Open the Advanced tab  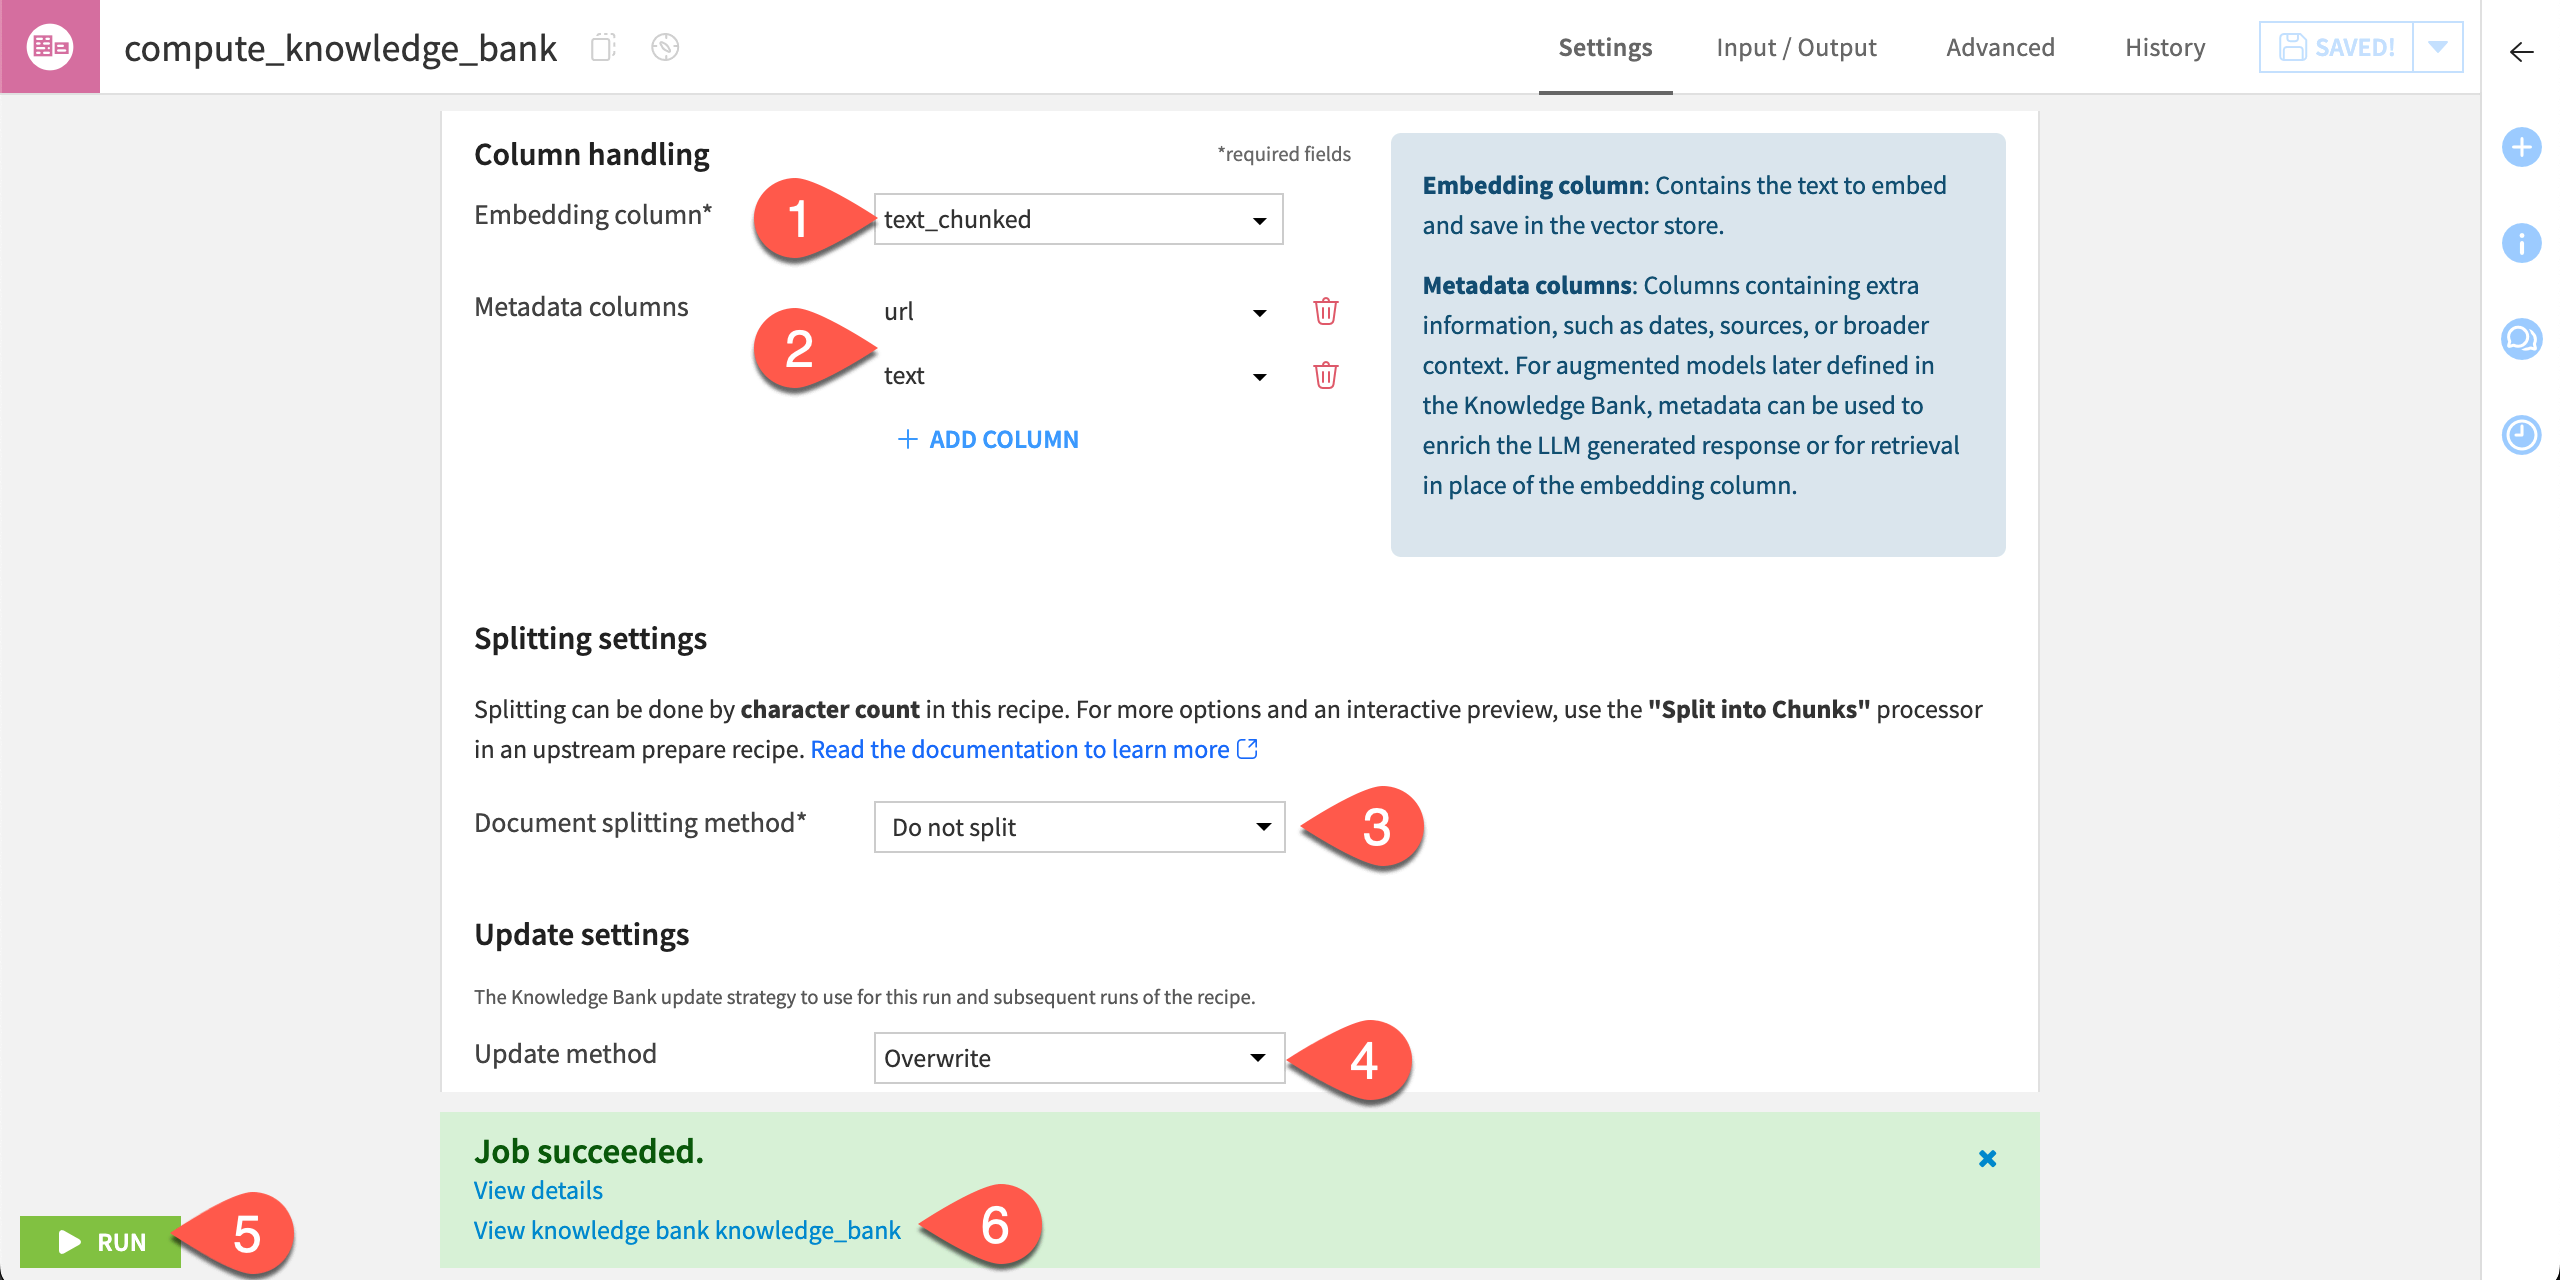click(x=2000, y=47)
